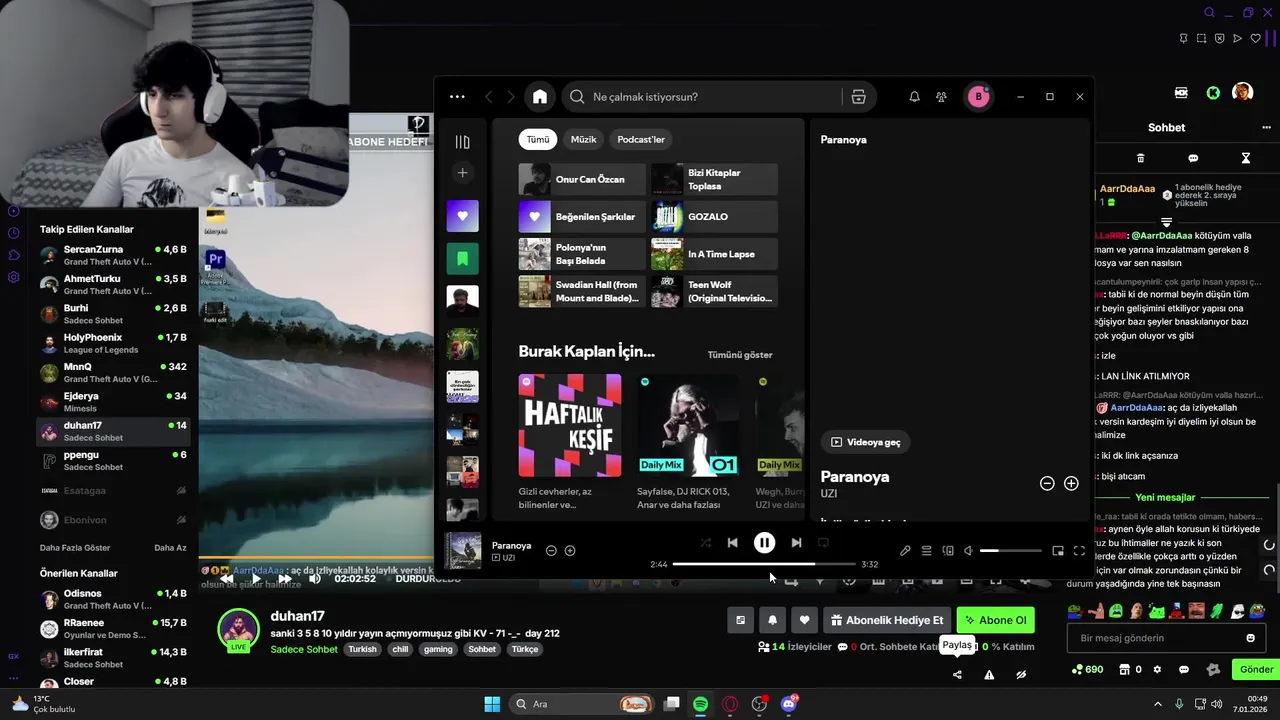Follow channel with heart icon
Screen dimensions: 1280x720
(x=804, y=620)
